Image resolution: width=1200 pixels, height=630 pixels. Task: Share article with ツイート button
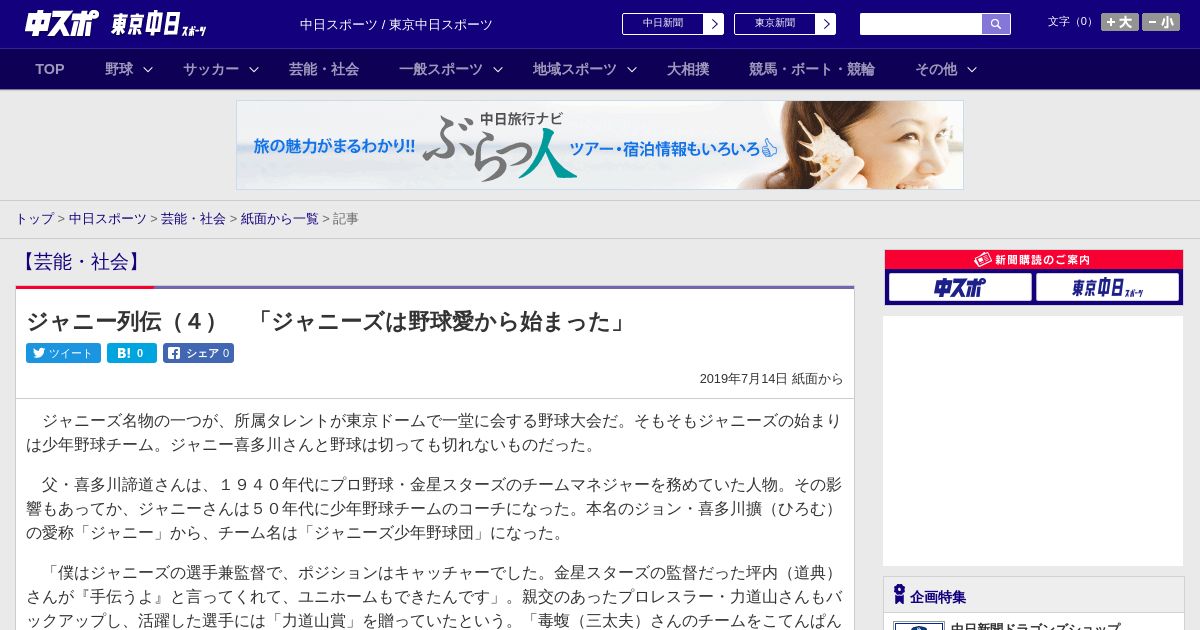pos(63,353)
